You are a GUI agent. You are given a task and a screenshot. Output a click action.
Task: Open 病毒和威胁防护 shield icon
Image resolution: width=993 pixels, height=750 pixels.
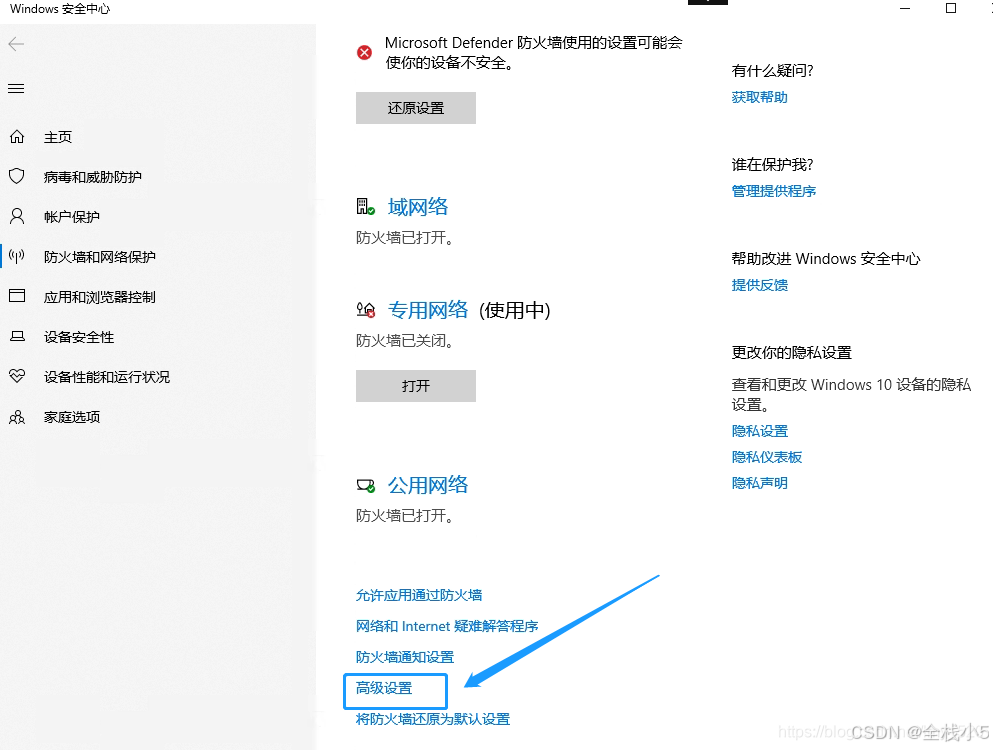[16, 177]
